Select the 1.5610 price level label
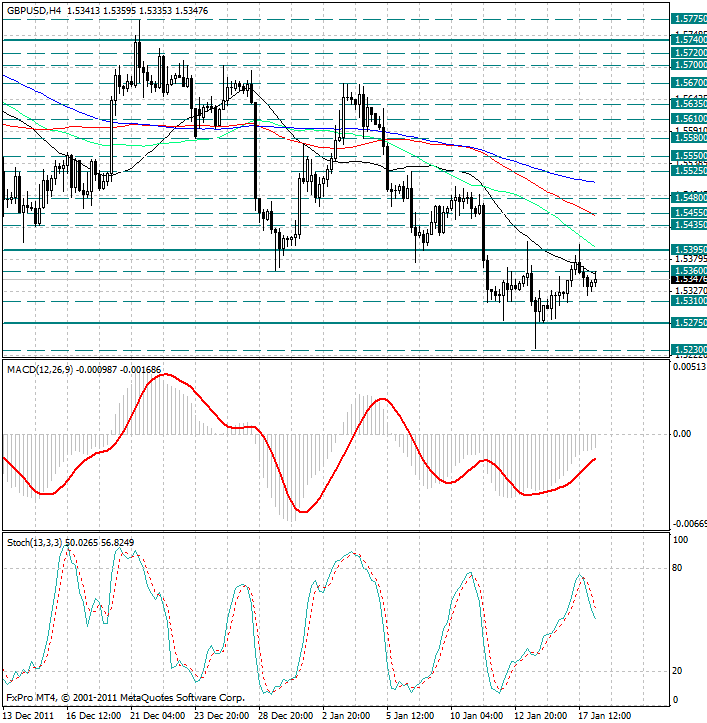 point(689,119)
